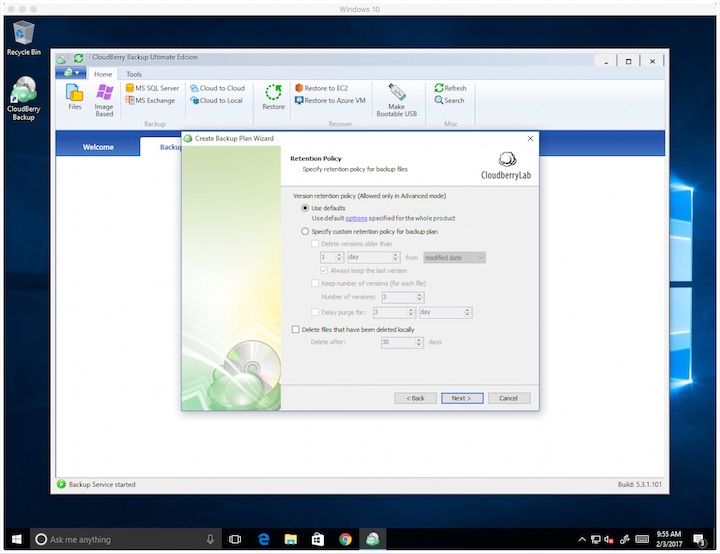
Task: Launch Google Chrome from taskbar
Action: 345,539
